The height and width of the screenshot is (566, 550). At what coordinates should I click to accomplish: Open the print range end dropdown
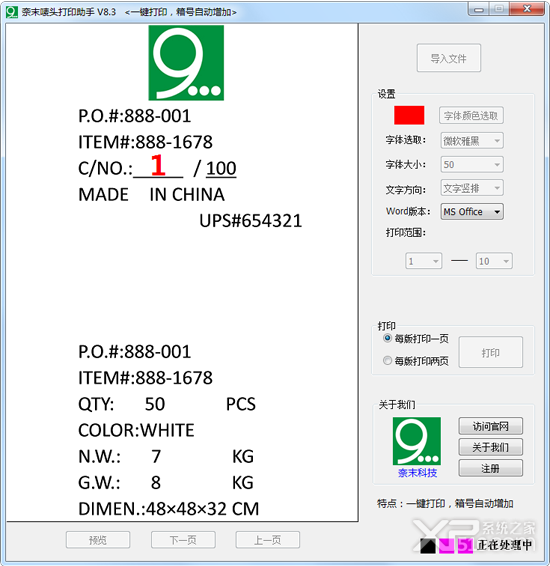coord(494,261)
